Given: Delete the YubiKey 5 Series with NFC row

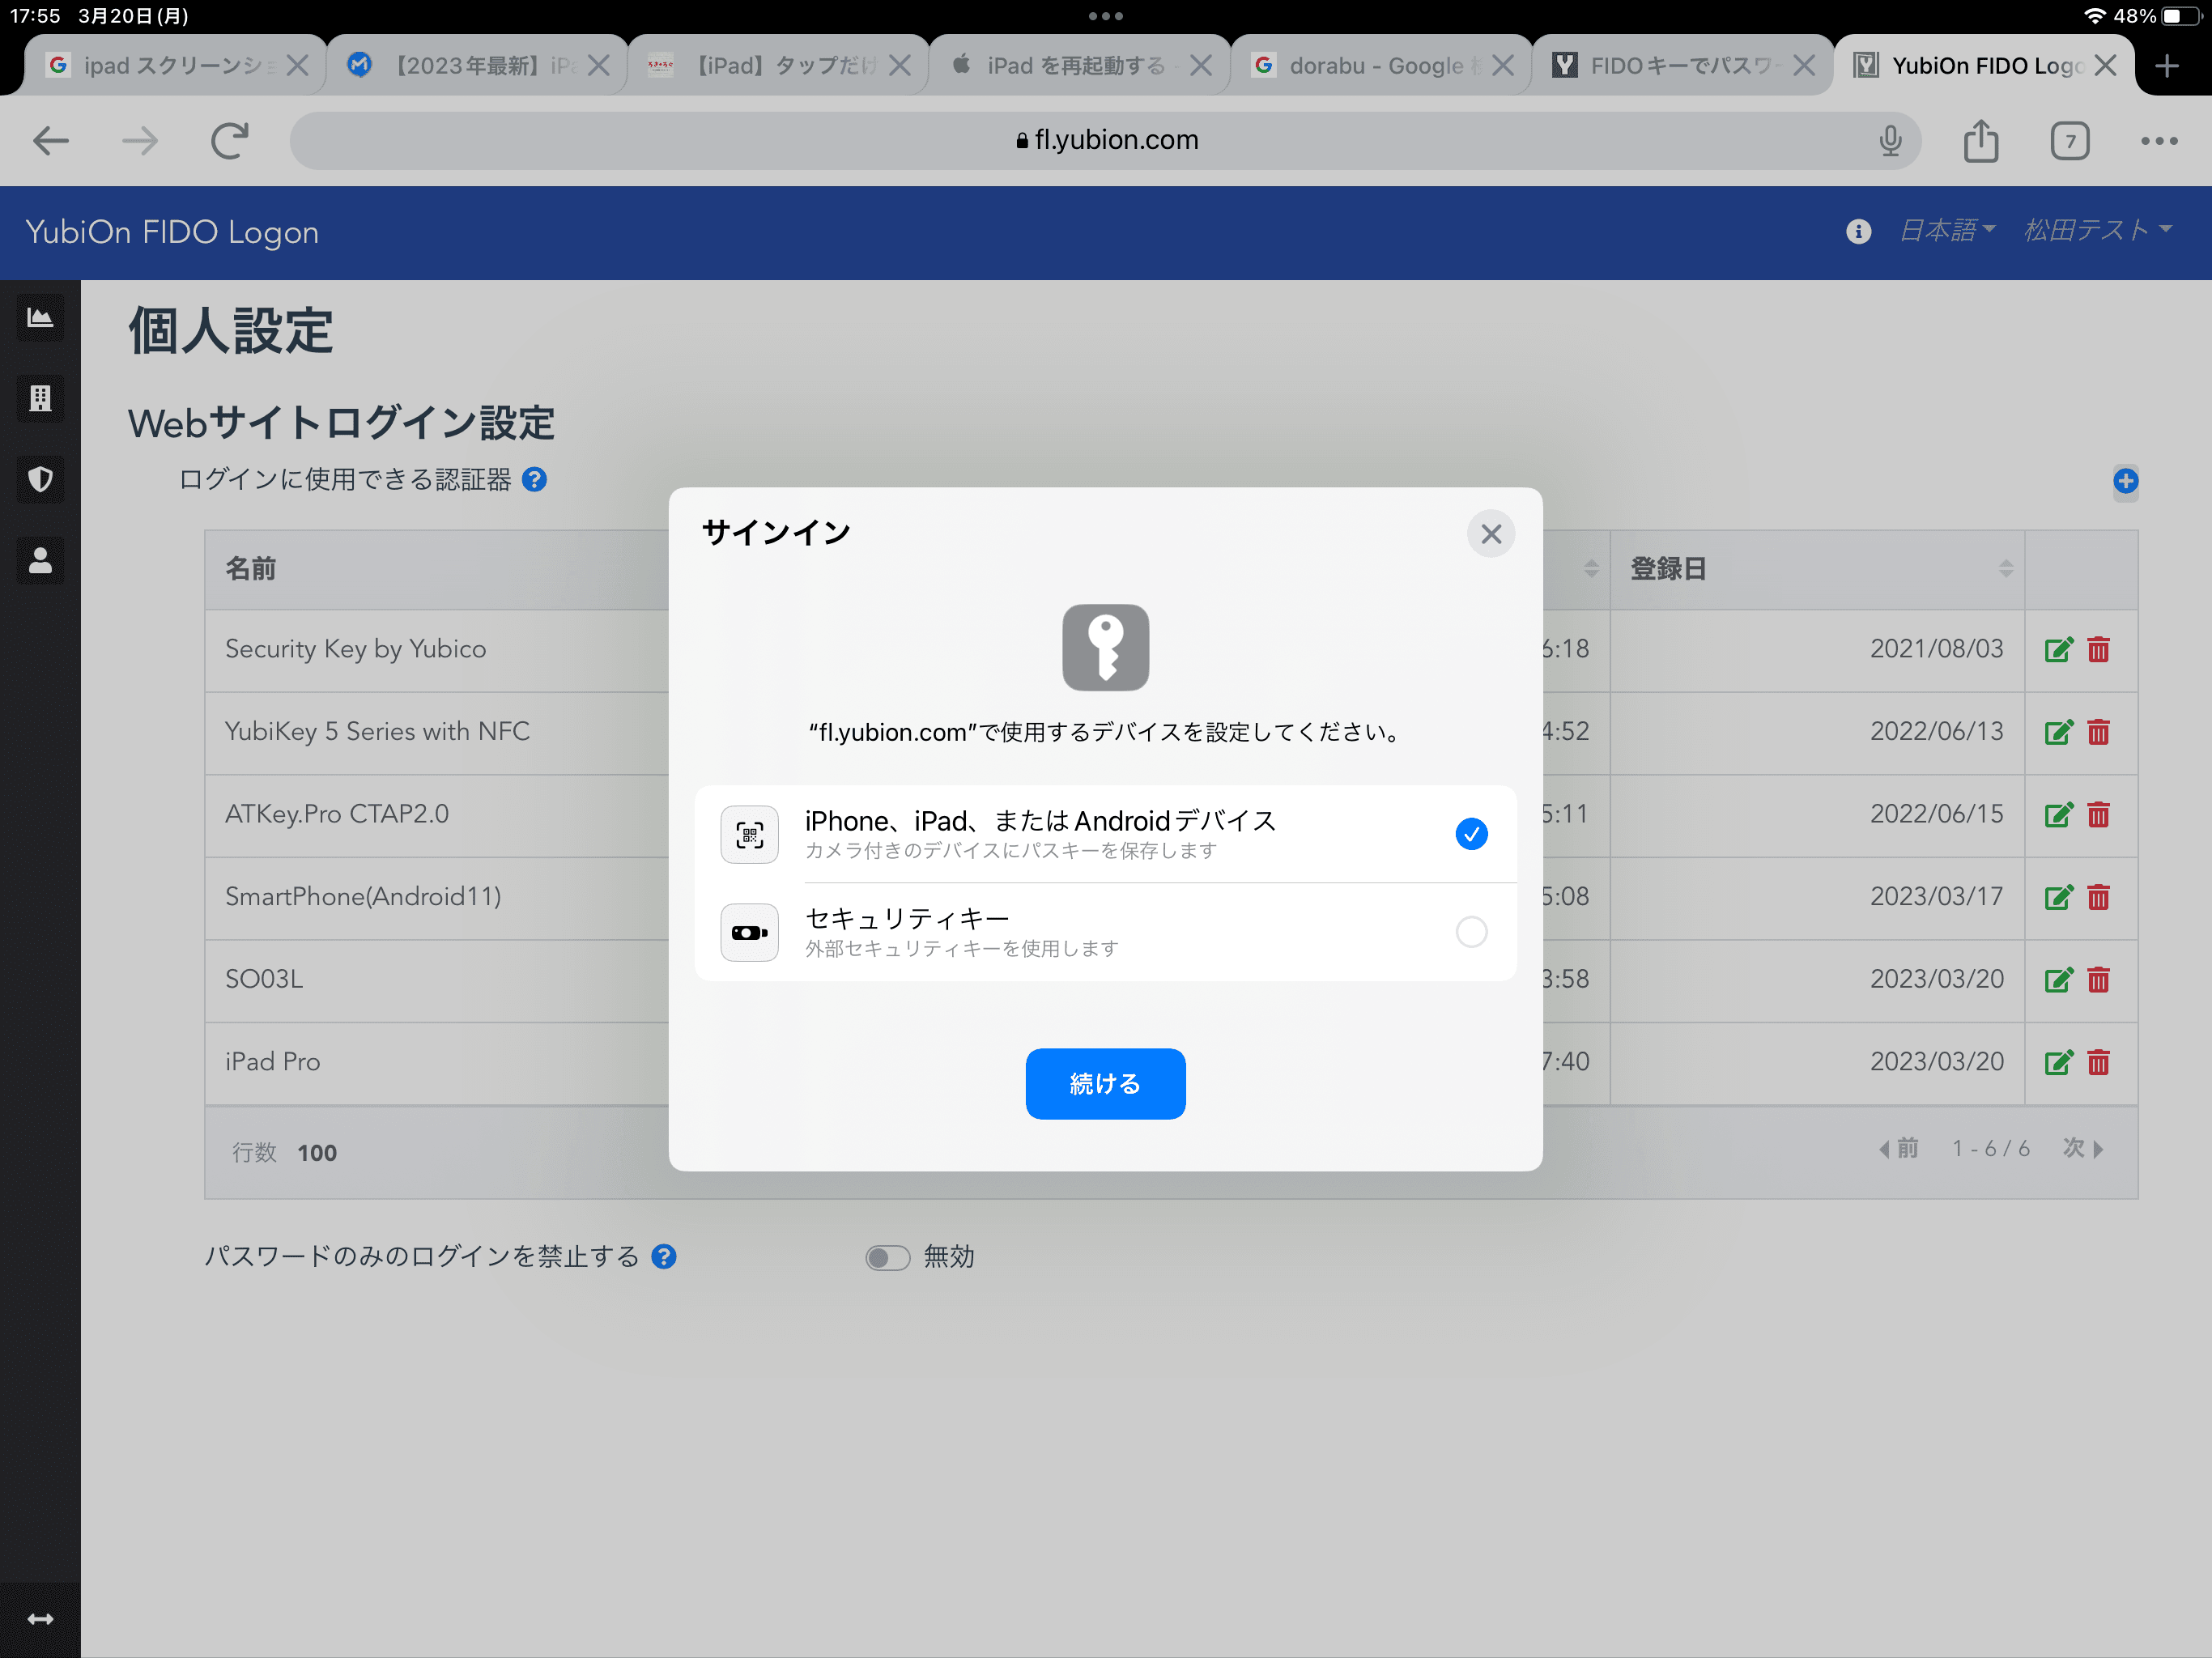Looking at the screenshot, I should pos(2098,732).
